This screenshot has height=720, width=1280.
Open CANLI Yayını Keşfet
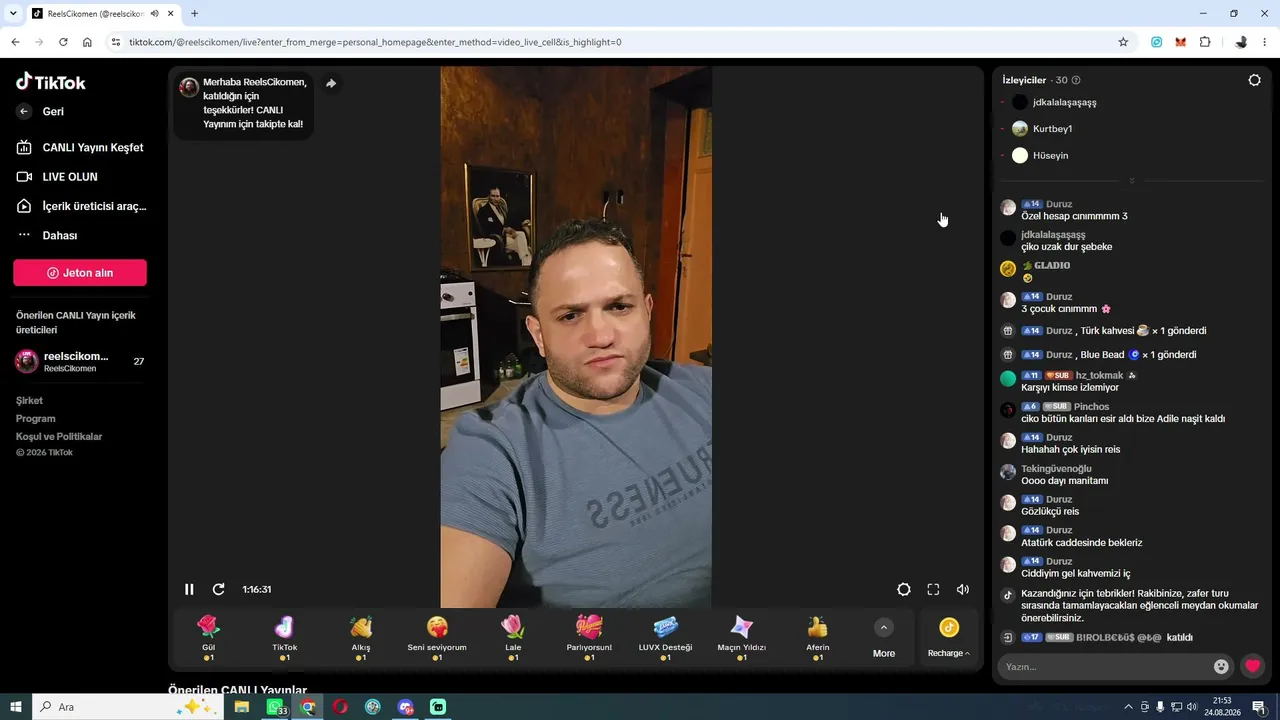[80, 147]
